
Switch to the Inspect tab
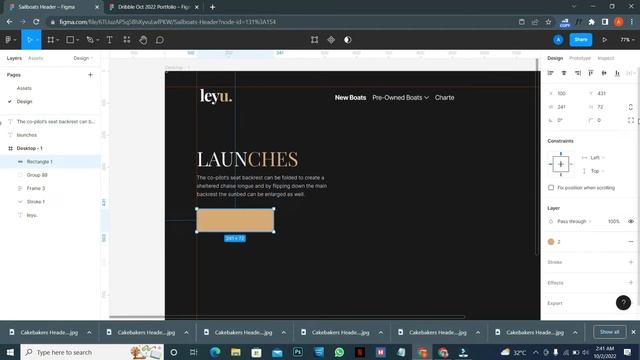pyautogui.click(x=606, y=58)
